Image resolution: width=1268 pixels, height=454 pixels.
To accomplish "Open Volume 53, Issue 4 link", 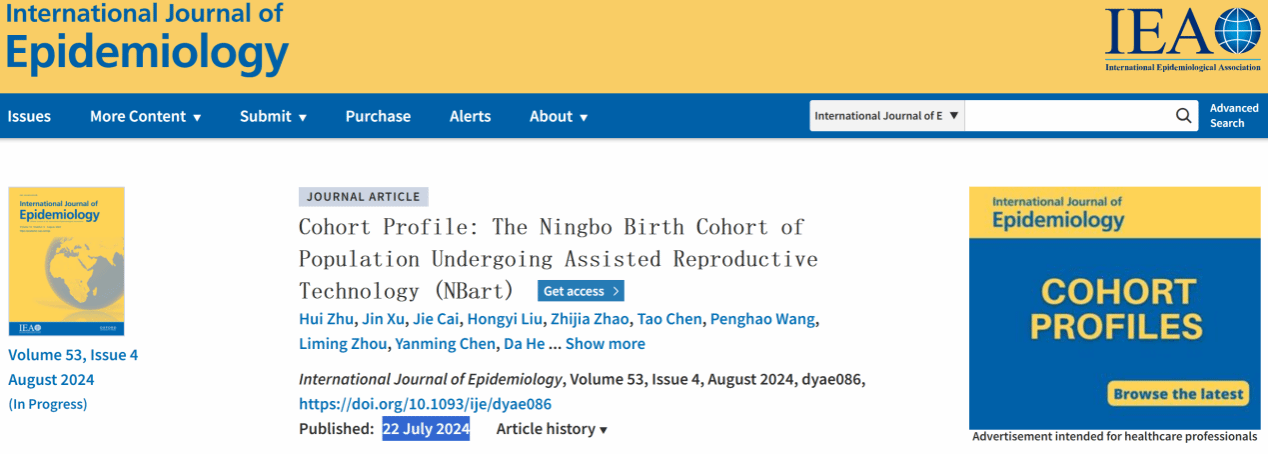I will point(73,354).
